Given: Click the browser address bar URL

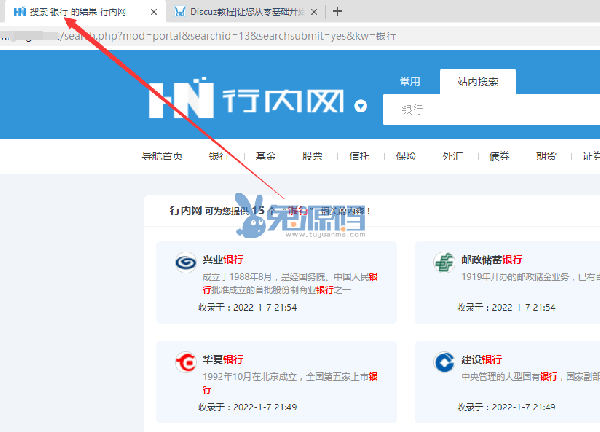Looking at the screenshot, I should 198,36.
